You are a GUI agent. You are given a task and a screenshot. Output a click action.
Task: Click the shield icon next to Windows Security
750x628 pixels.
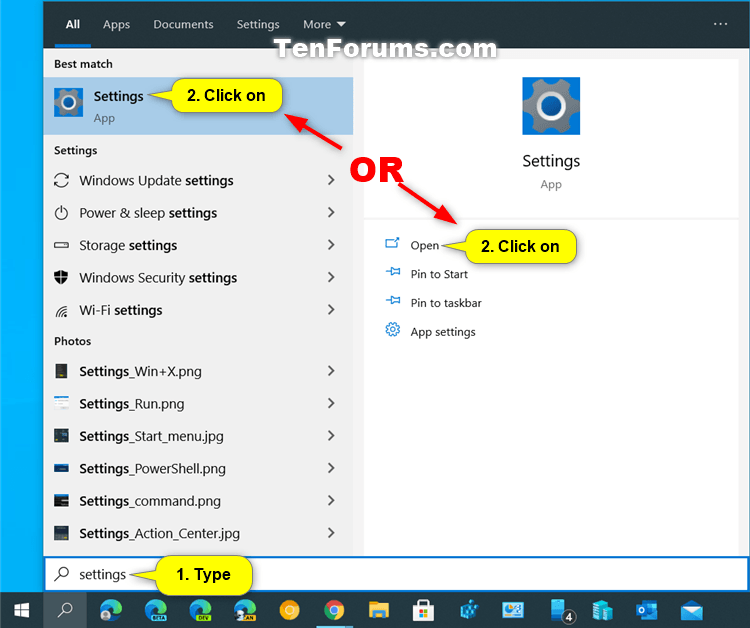[x=61, y=277]
